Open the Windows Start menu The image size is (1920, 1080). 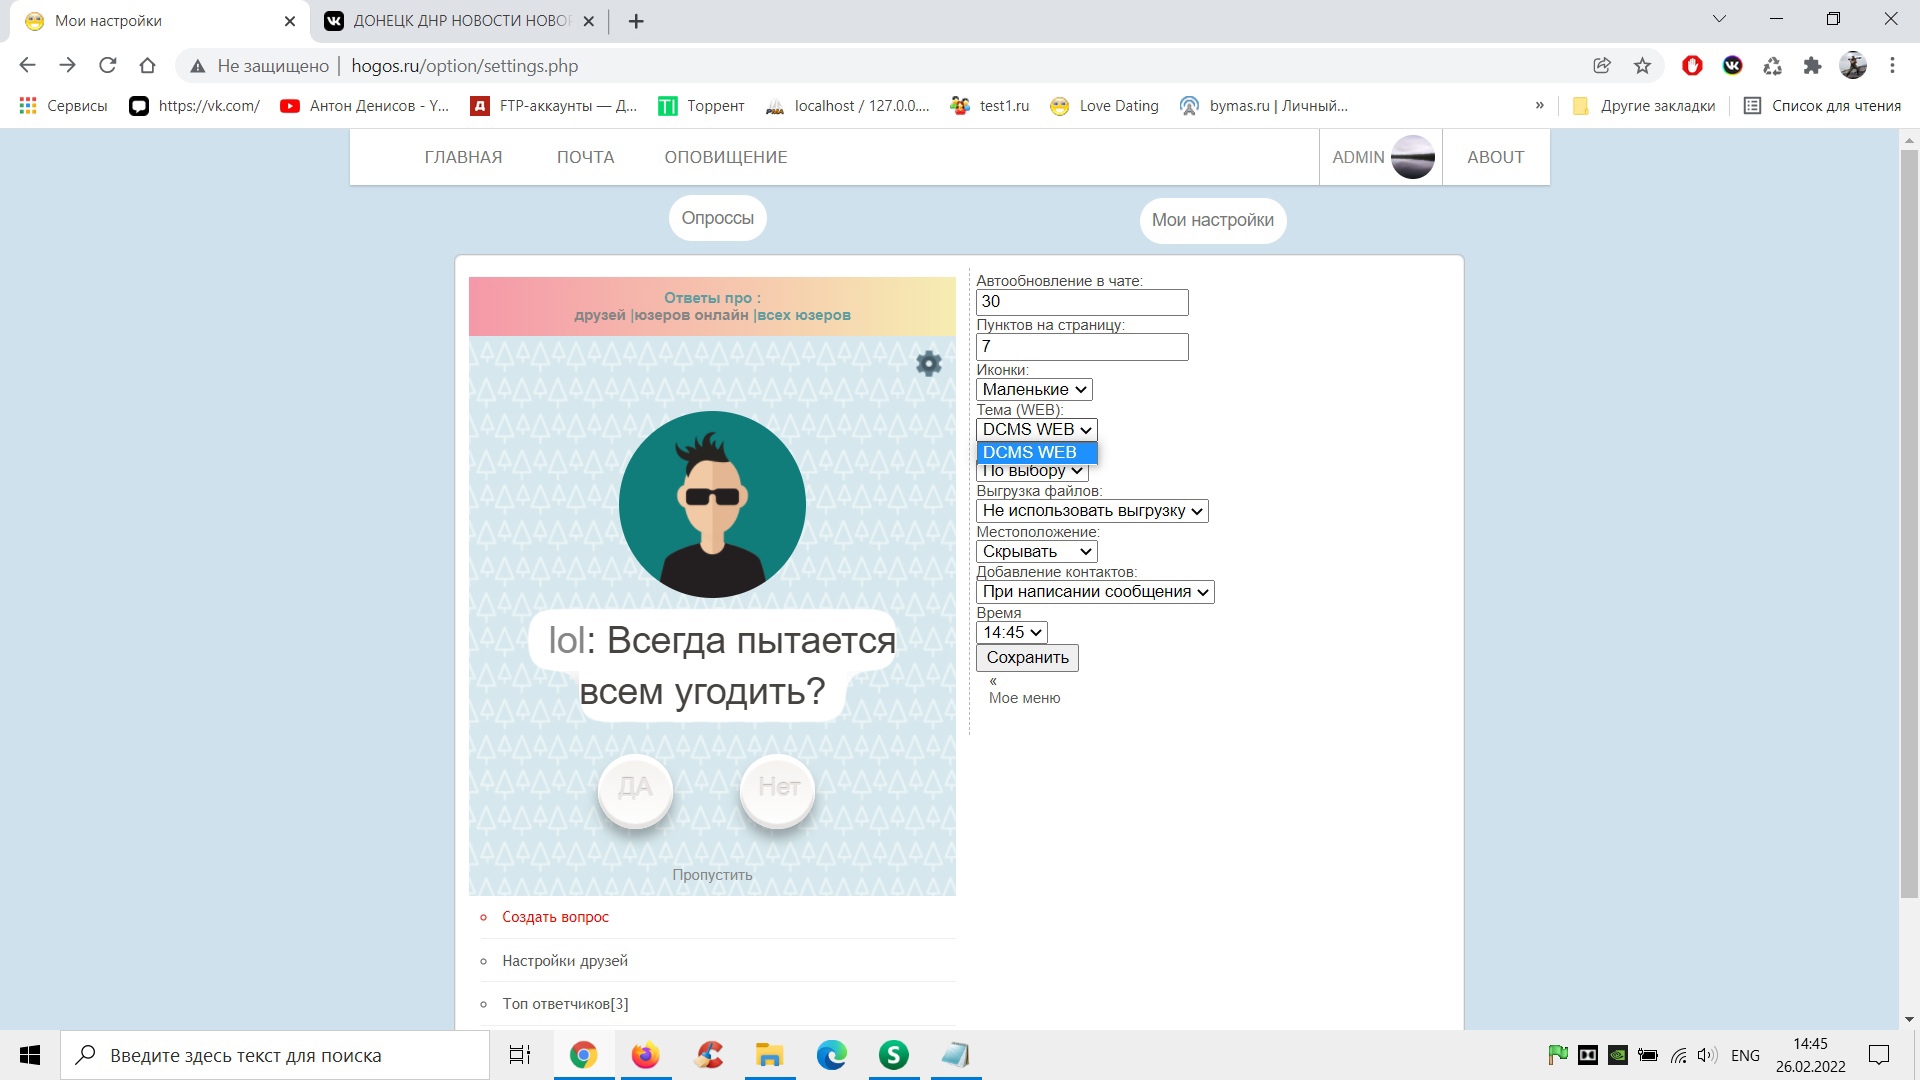(30, 1055)
